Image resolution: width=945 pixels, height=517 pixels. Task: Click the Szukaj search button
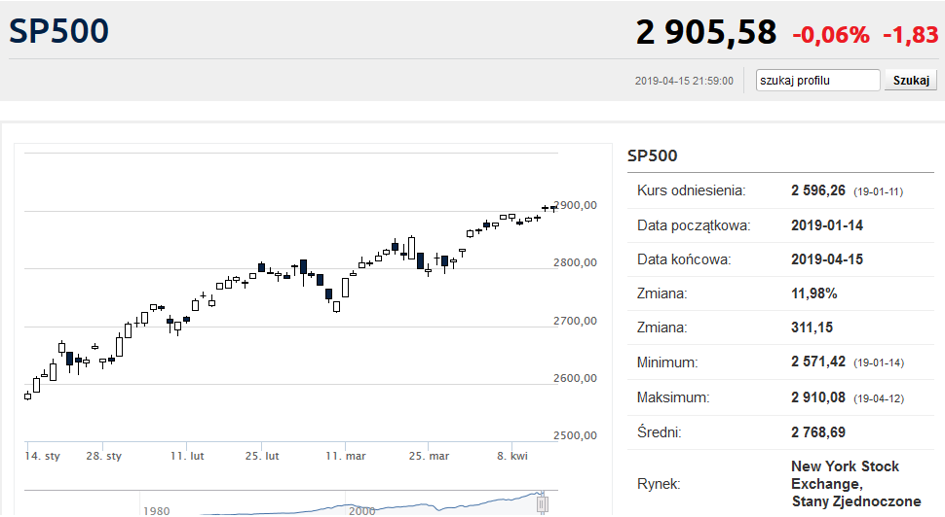pos(910,80)
